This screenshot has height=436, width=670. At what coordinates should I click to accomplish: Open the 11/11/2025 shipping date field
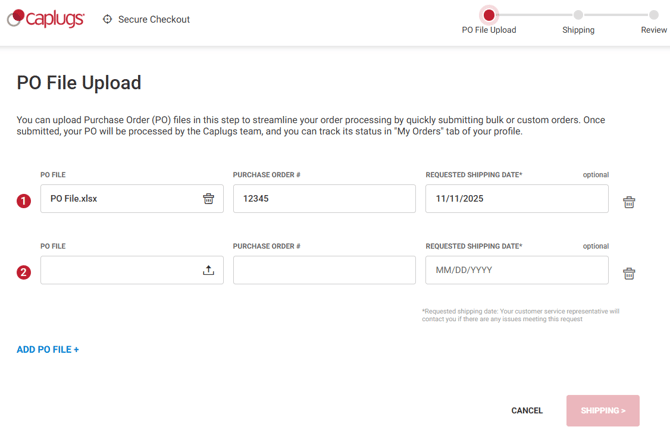coord(516,199)
